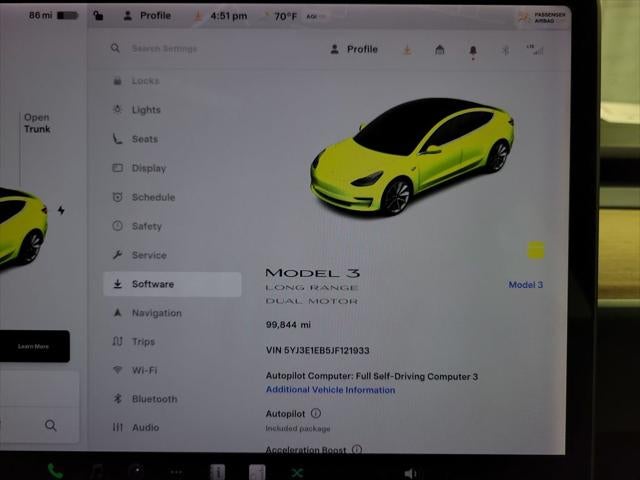Tap the phone icon in bottom dock
The height and width of the screenshot is (480, 640).
pos(55,470)
